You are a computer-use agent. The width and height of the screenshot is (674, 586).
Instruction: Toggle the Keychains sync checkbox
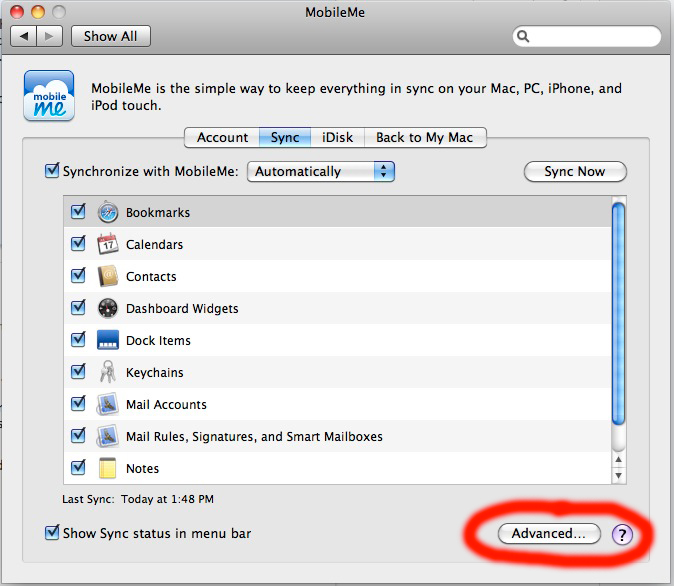(x=78, y=371)
